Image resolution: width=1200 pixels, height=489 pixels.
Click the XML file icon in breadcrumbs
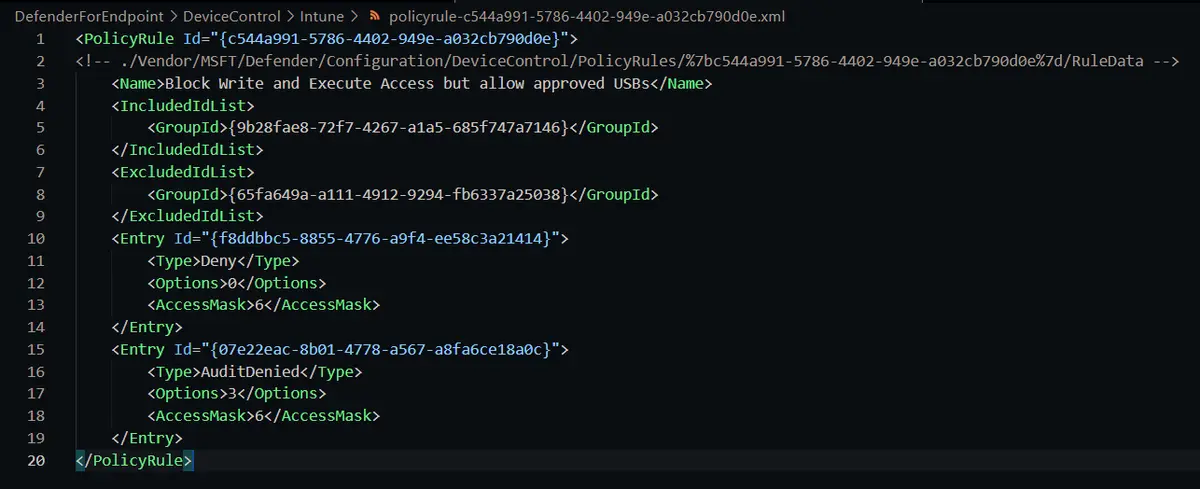(373, 16)
